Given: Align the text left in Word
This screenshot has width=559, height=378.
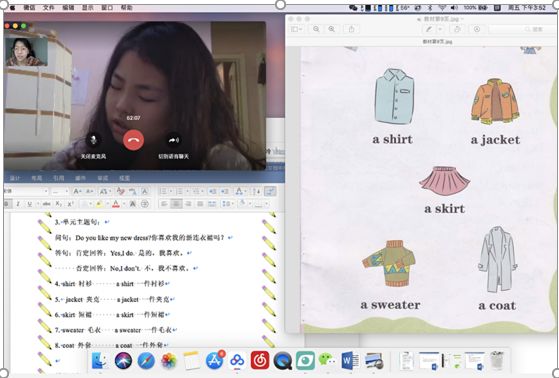Looking at the screenshot, I should [164, 204].
